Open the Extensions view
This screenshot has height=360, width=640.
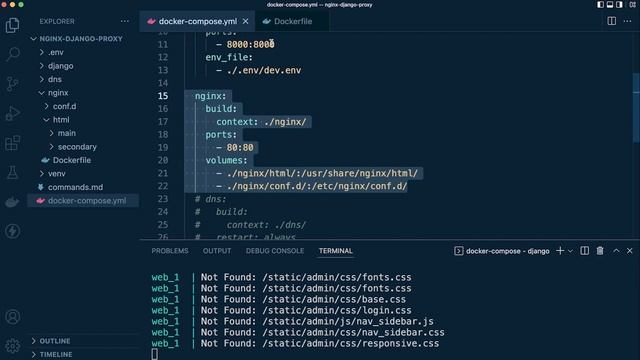pos(13,143)
